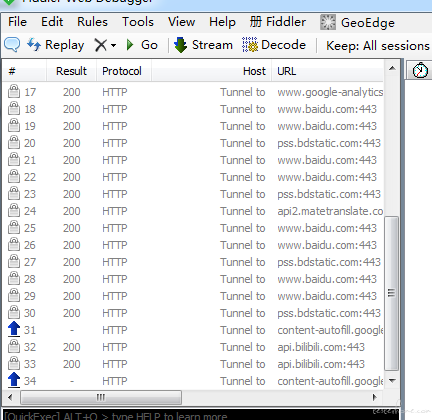The width and height of the screenshot is (432, 420).
Task: Click HTTP protocol cell of session 29
Action: pyautogui.click(x=115, y=296)
